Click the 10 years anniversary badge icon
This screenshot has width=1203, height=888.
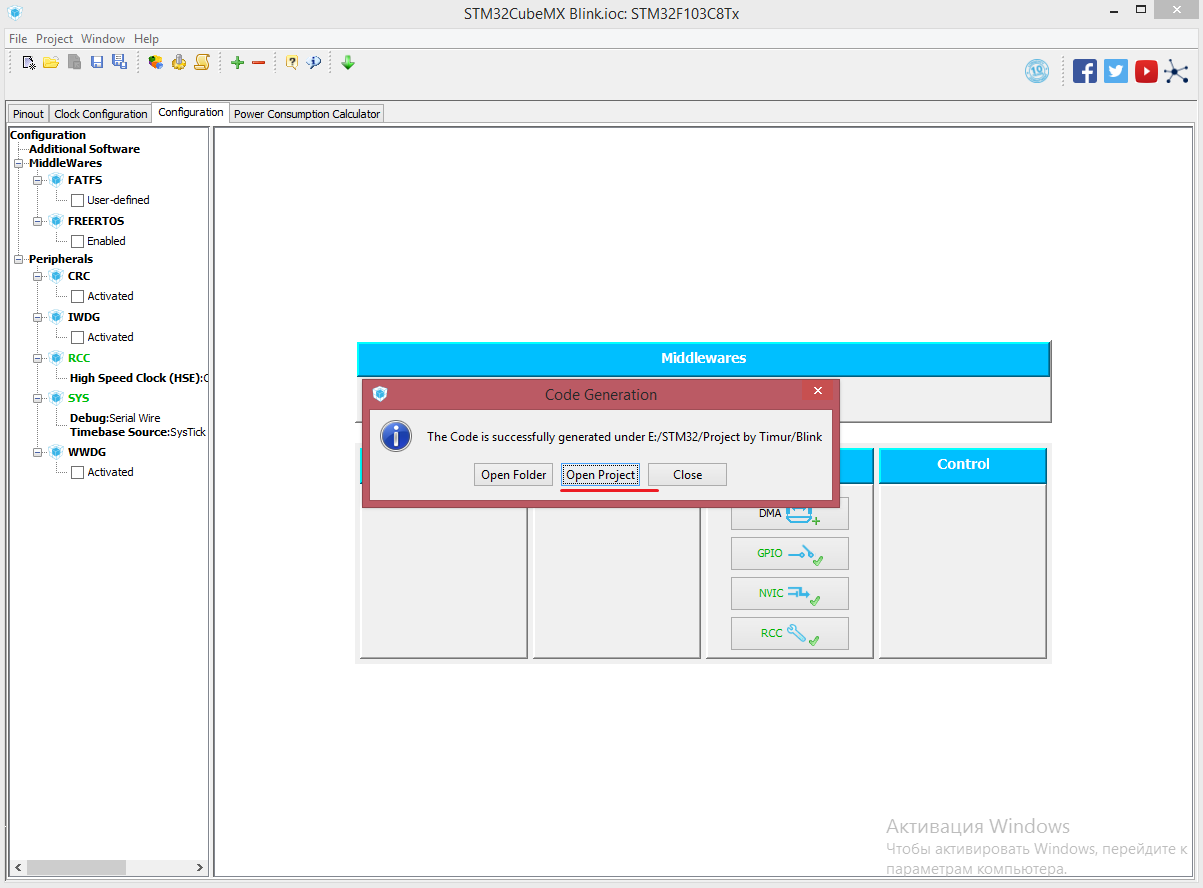(x=1037, y=71)
